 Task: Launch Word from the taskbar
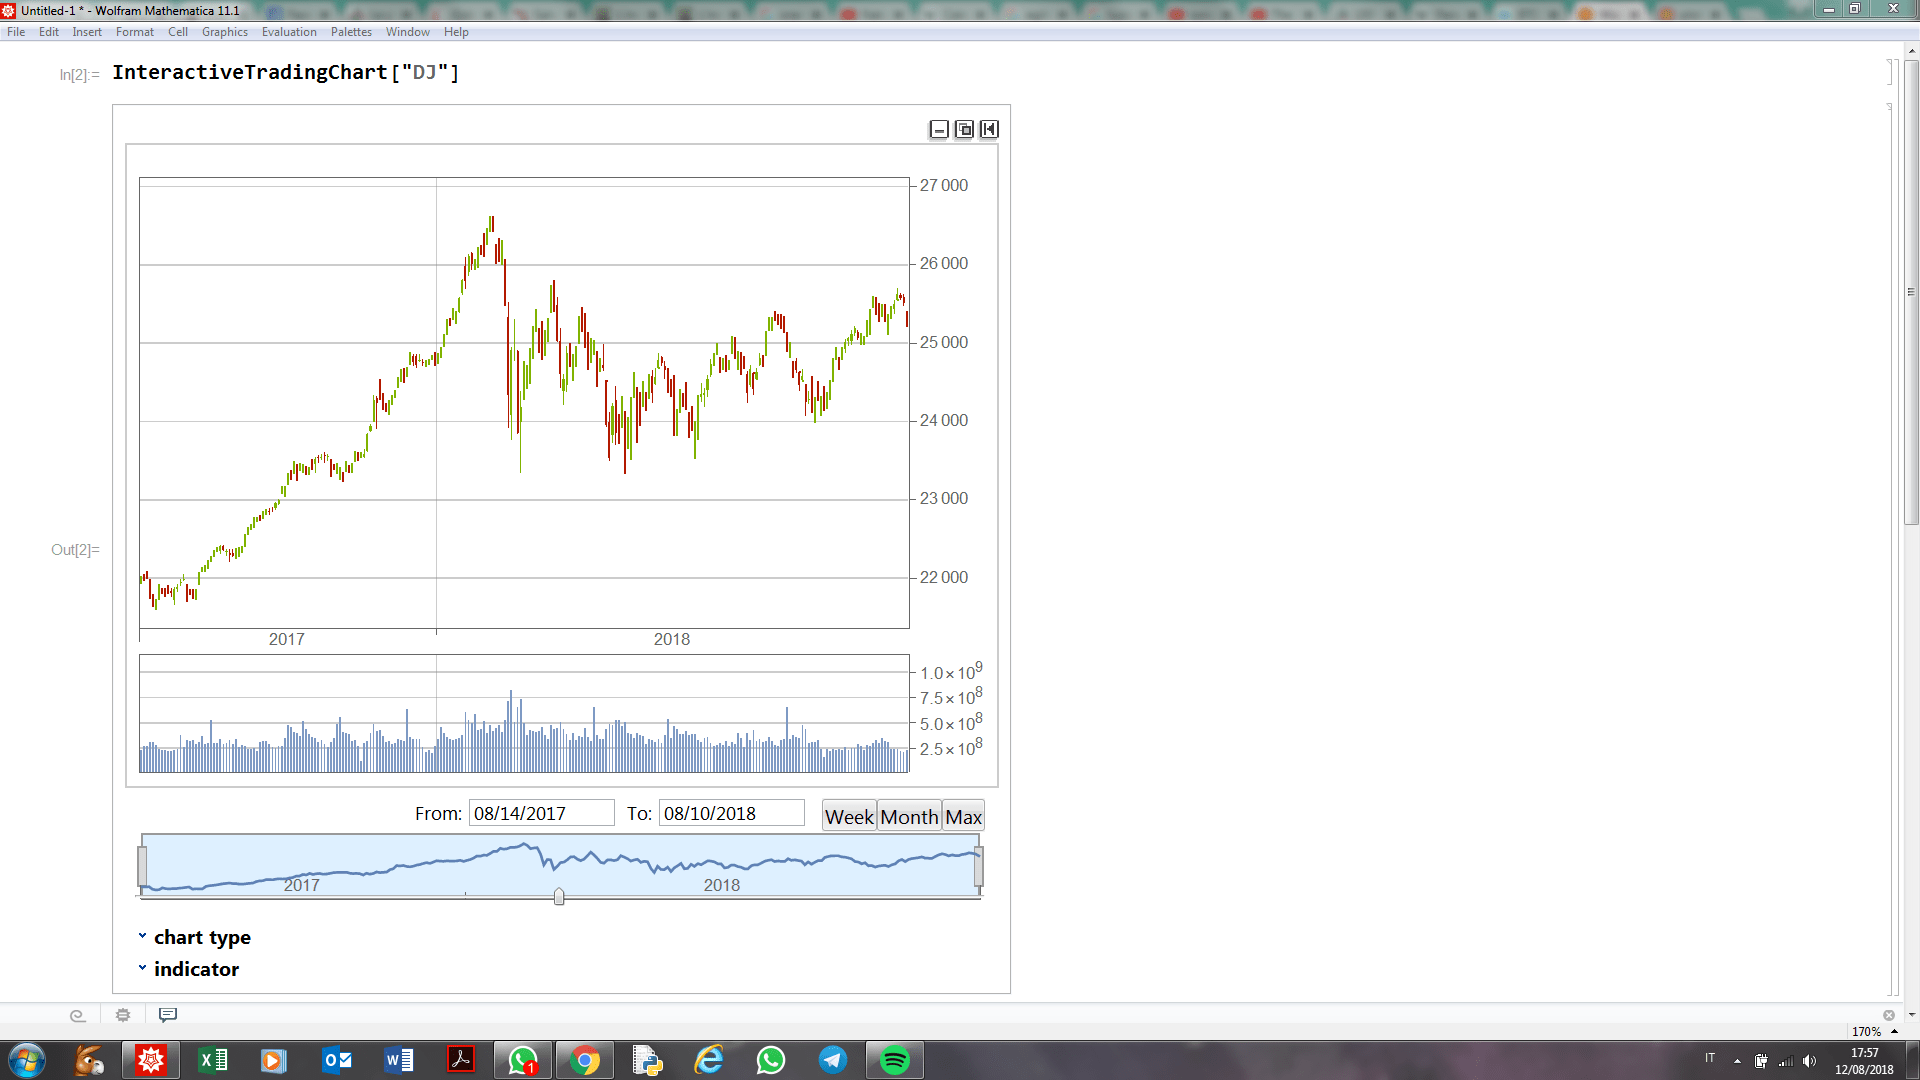[399, 1060]
